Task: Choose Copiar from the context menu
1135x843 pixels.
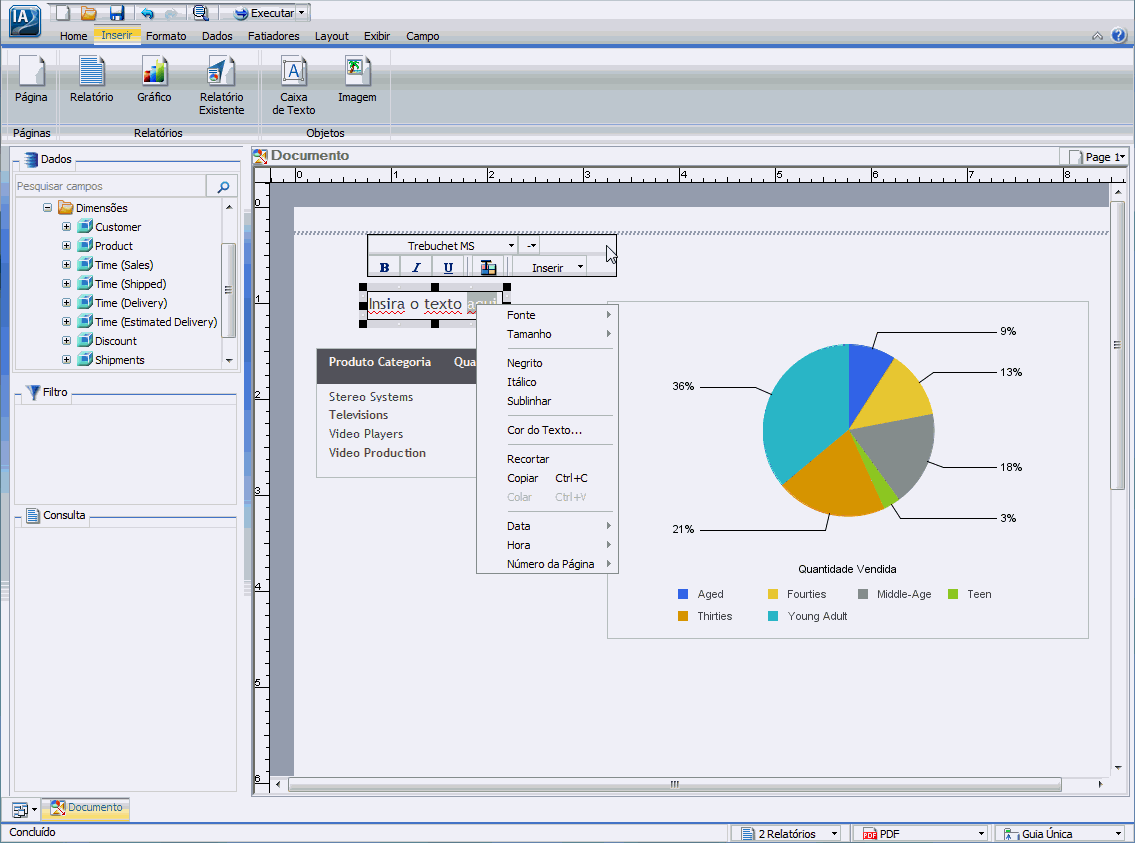Action: [547, 478]
